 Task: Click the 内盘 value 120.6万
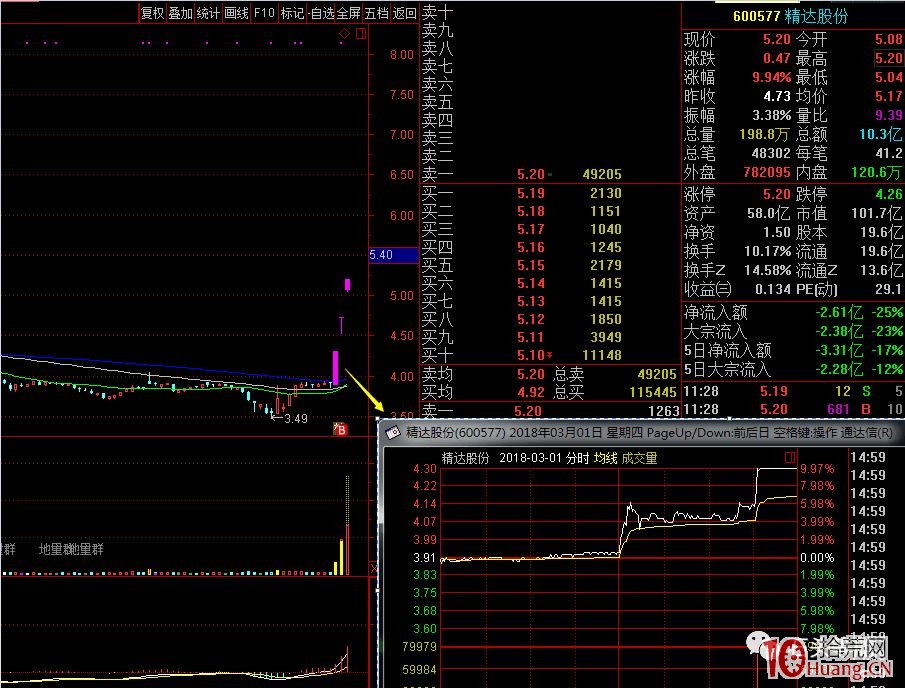[876, 173]
